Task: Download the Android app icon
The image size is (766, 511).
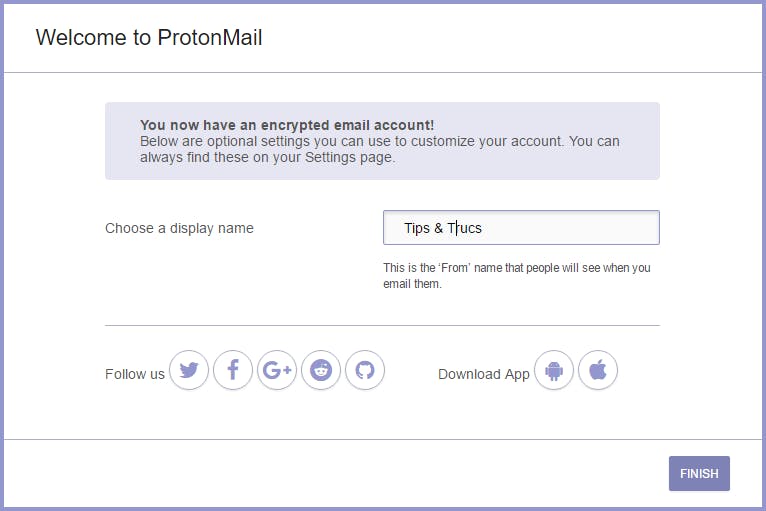Action: coord(554,371)
